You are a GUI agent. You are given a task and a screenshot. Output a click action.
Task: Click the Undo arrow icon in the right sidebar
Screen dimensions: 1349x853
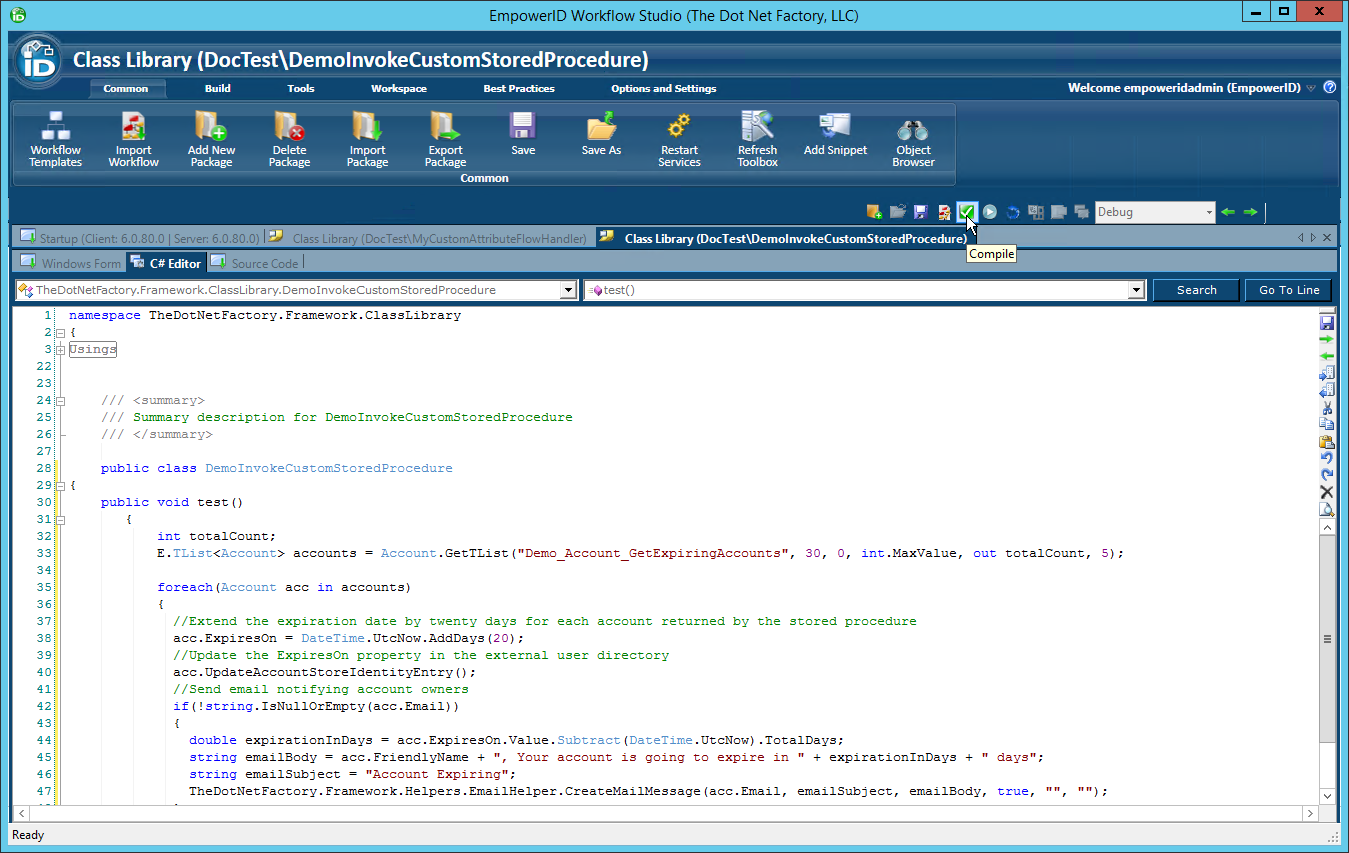tap(1327, 458)
